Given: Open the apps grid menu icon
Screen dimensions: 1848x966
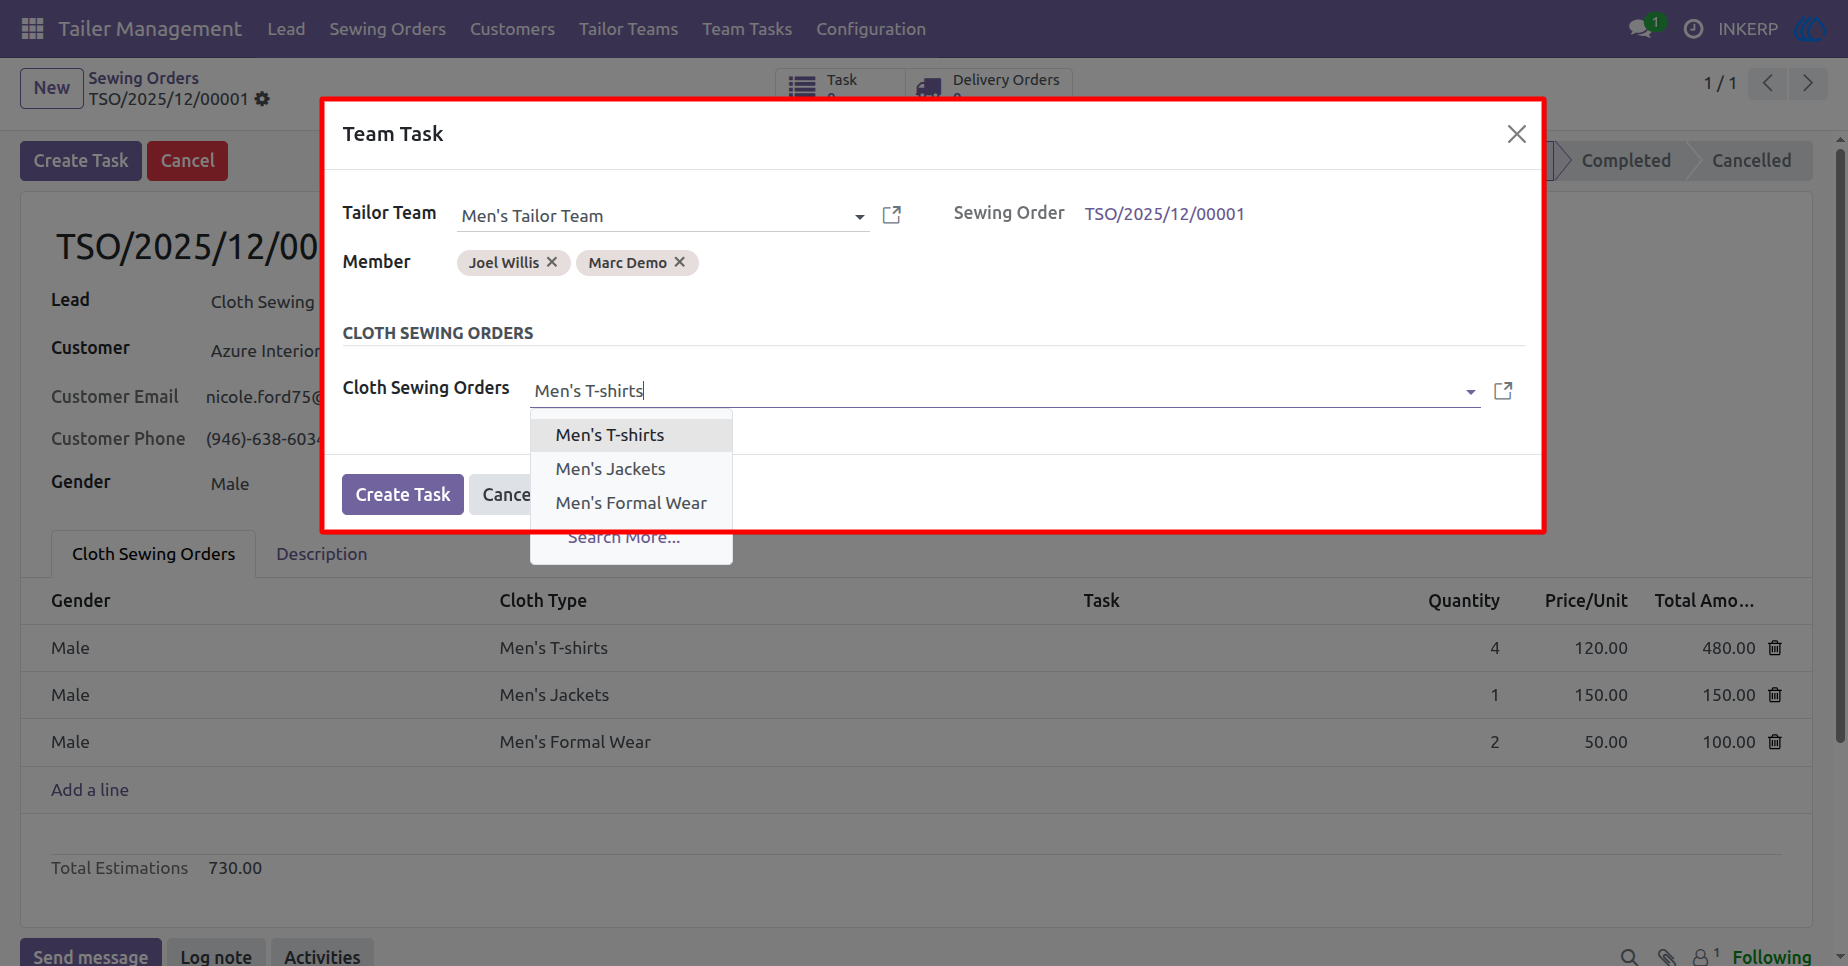Looking at the screenshot, I should (32, 29).
